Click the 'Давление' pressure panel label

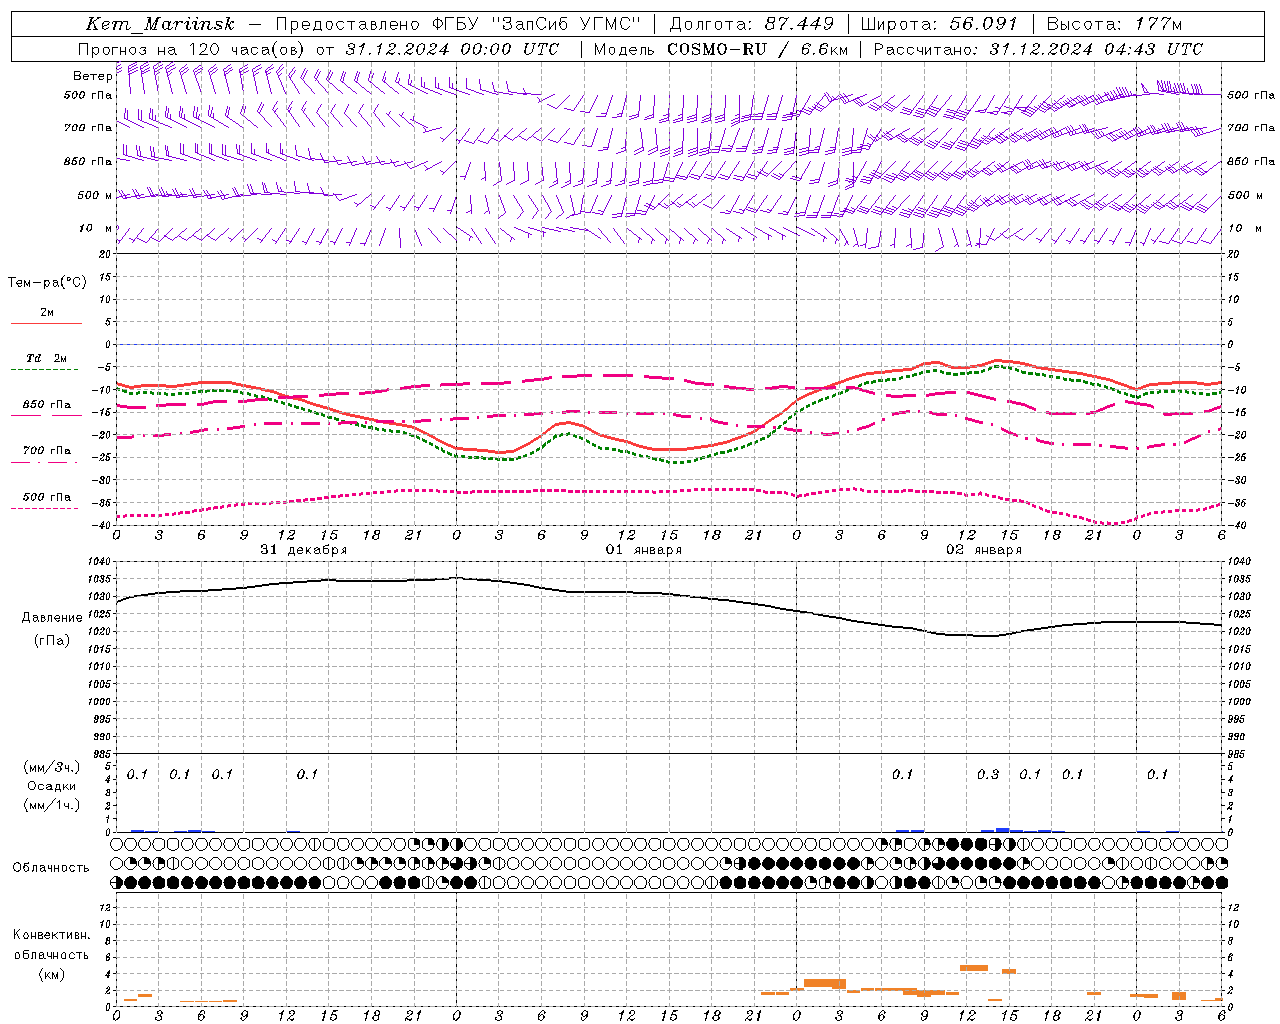pos(52,618)
